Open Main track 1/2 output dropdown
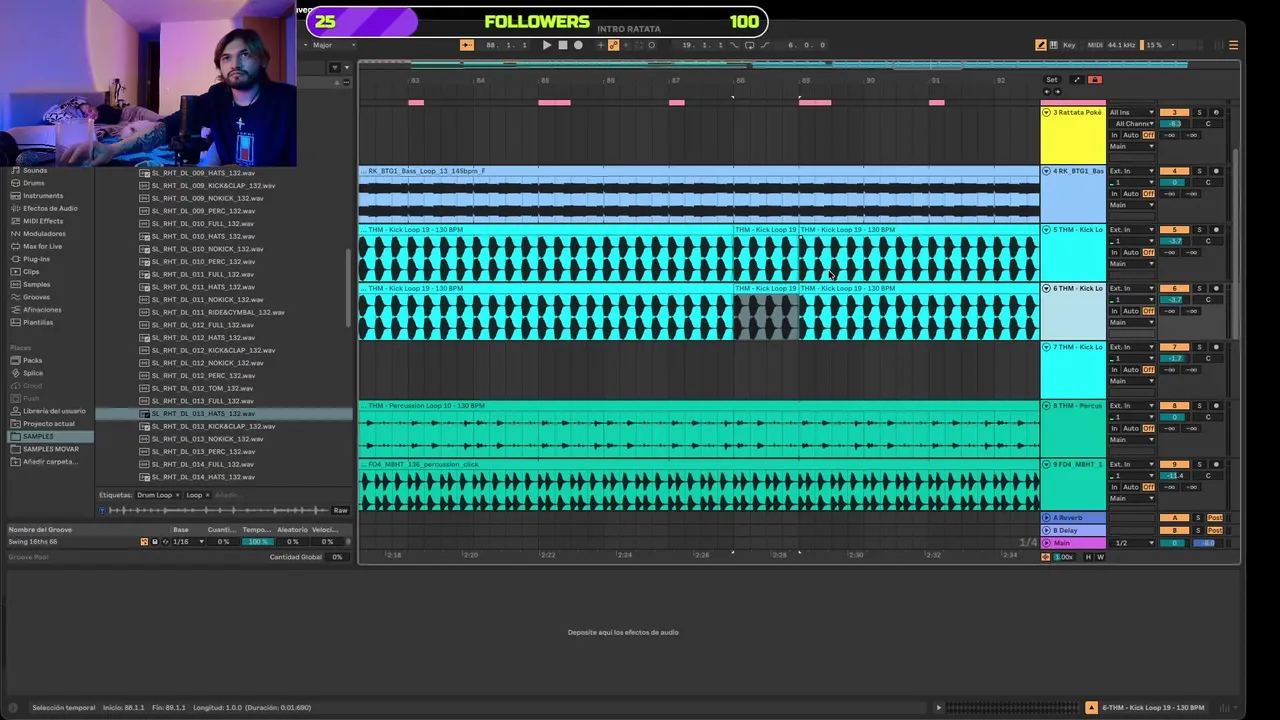This screenshot has height=720, width=1280. [1133, 543]
